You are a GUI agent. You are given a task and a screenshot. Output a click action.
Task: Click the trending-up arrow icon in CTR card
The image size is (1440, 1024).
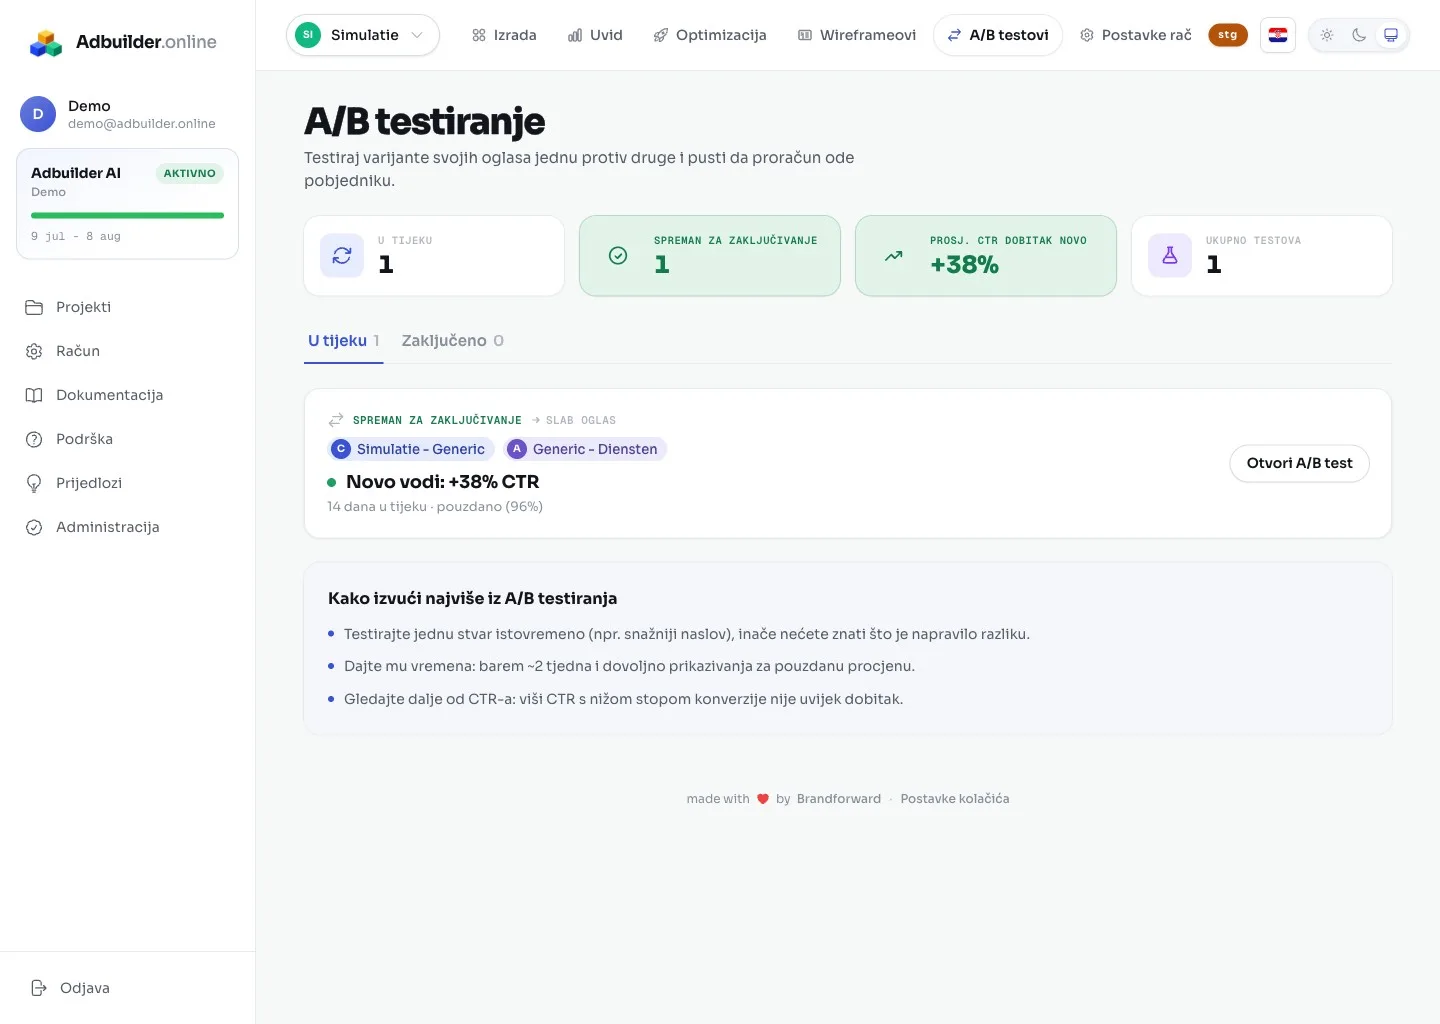tap(894, 256)
